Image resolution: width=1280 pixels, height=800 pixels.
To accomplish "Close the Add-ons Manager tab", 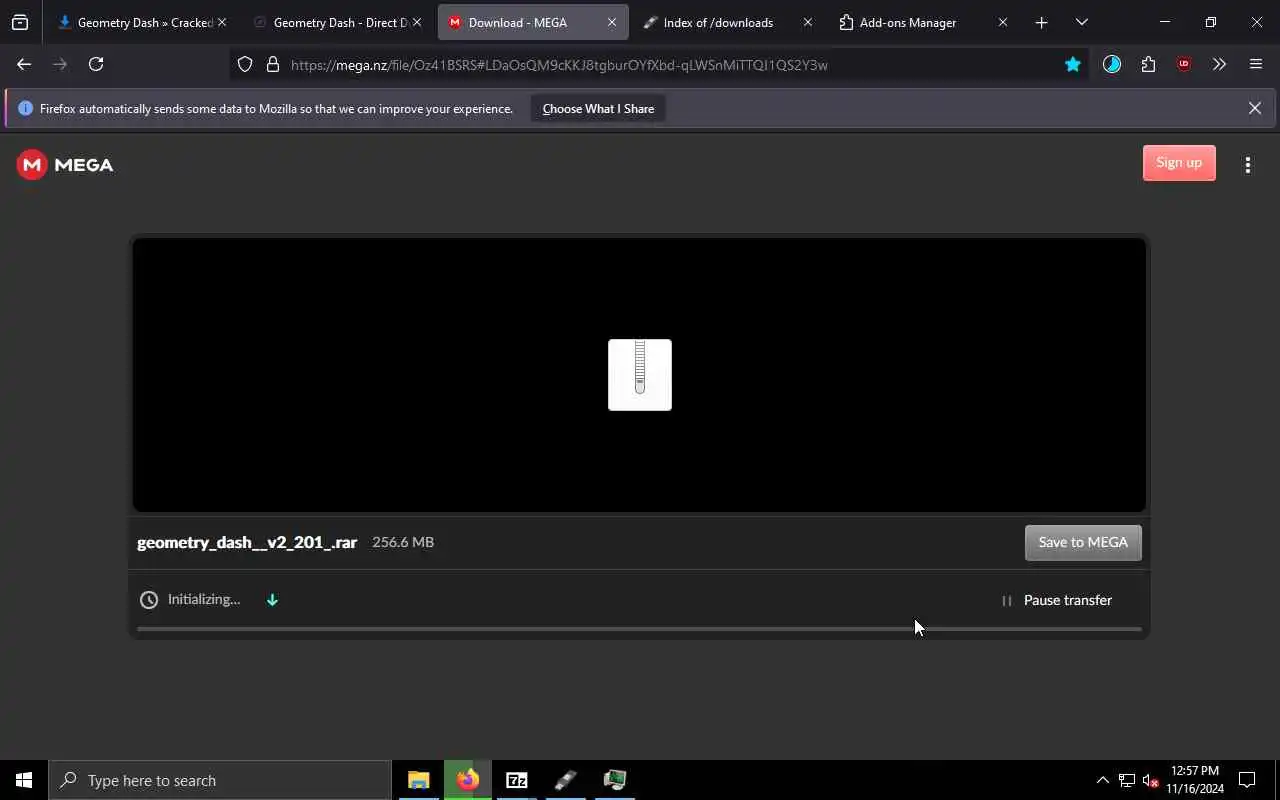I will click(1003, 22).
